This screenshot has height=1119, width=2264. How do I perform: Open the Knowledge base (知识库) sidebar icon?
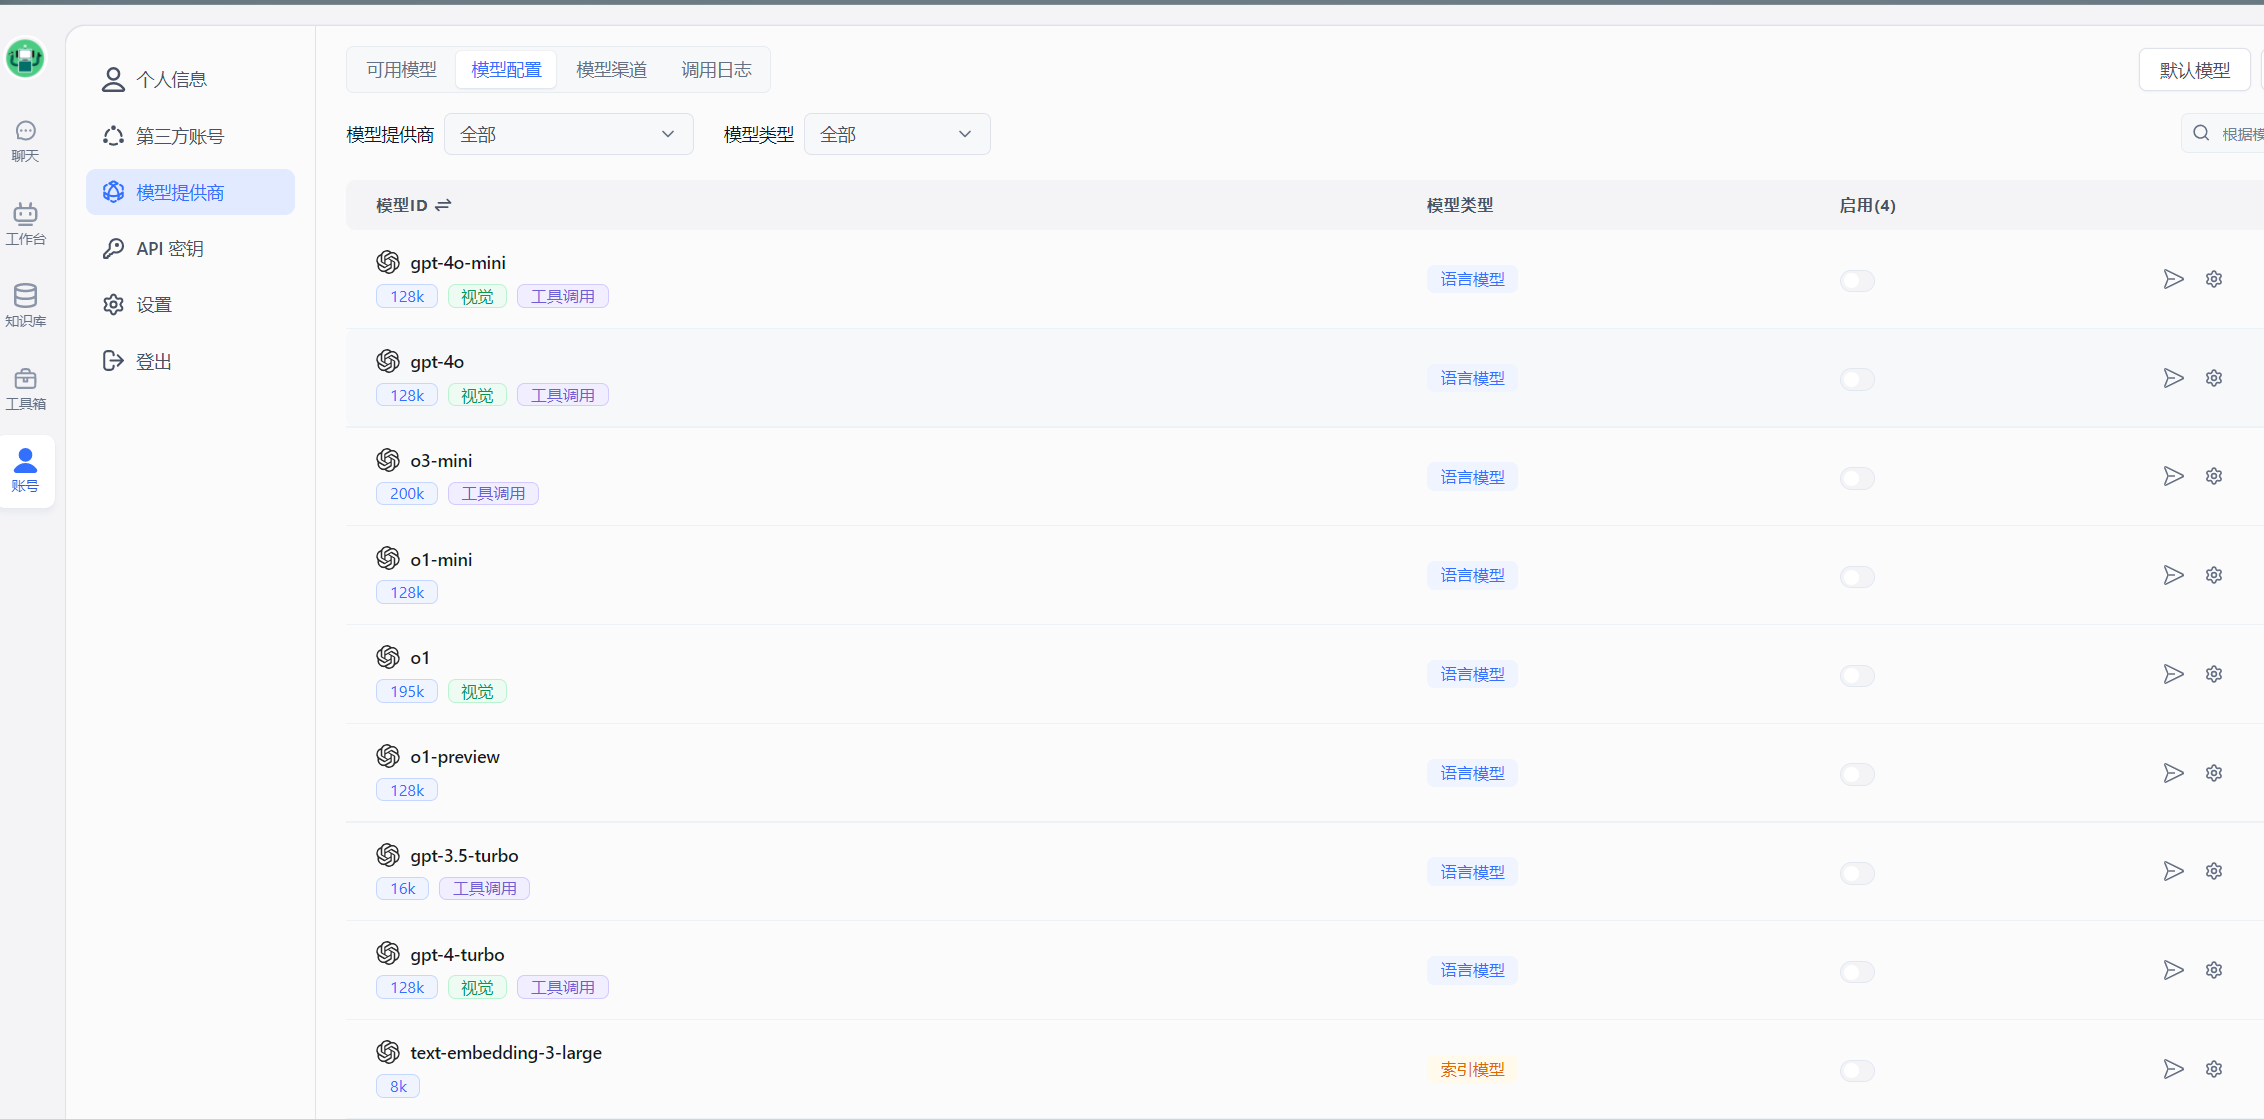(x=26, y=306)
